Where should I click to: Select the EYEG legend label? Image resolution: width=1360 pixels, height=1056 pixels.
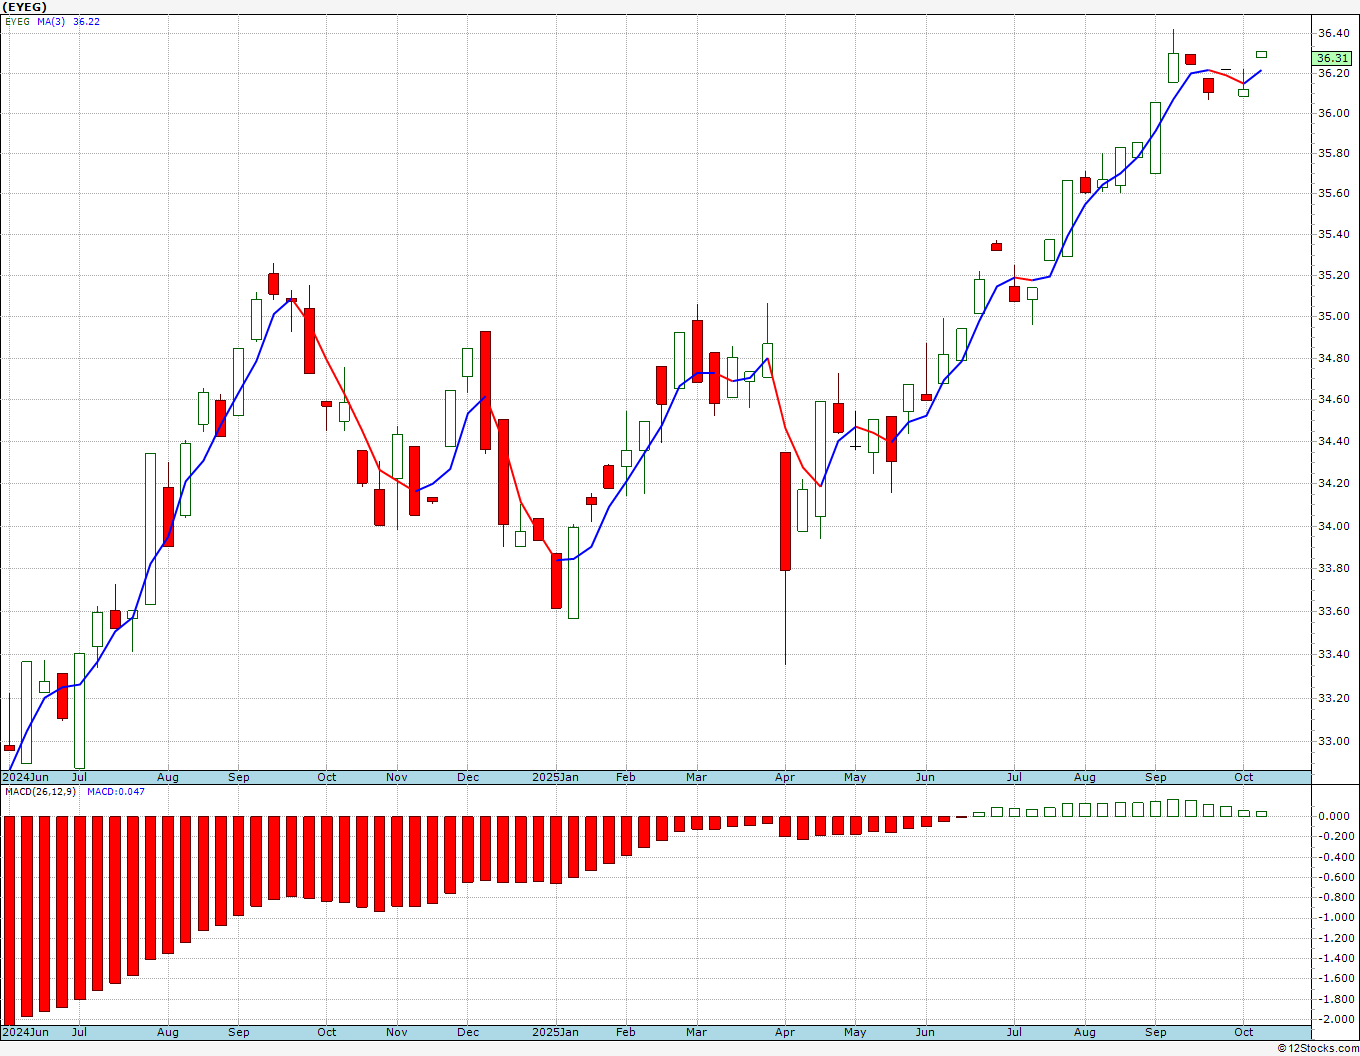pos(17,21)
